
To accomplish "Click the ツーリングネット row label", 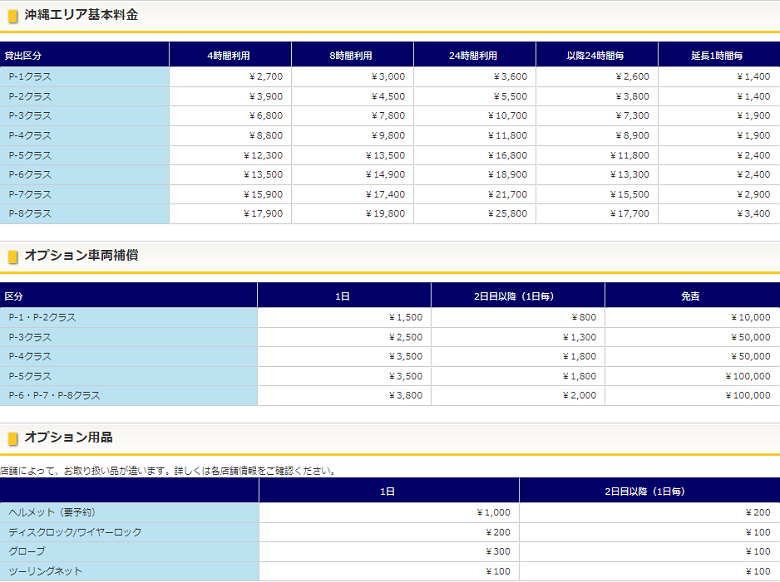I will coord(45,572).
